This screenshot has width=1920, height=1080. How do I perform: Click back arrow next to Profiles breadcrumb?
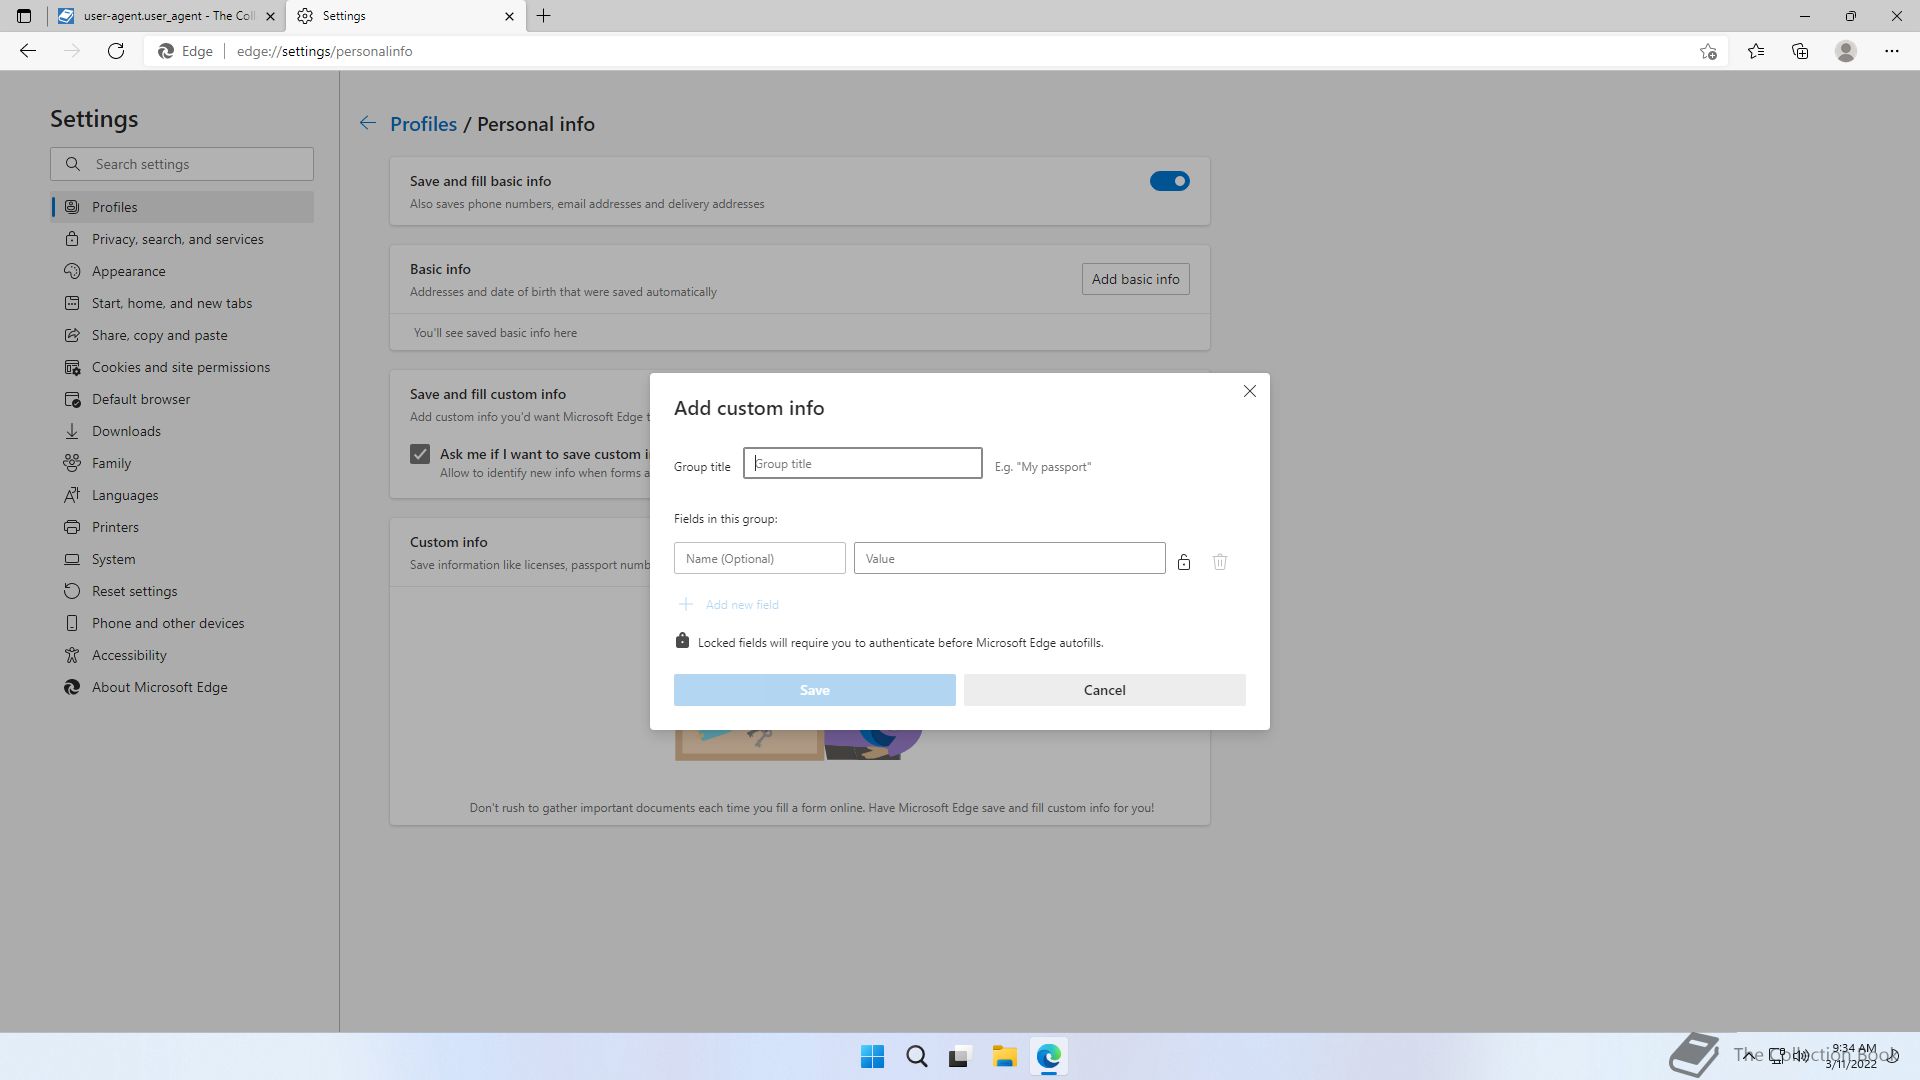[368, 123]
